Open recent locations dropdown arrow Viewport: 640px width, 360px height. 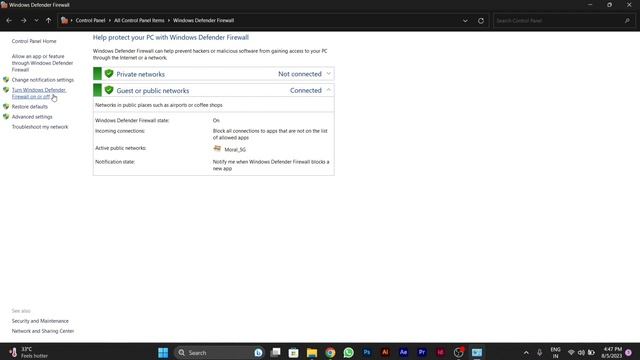[36, 20]
